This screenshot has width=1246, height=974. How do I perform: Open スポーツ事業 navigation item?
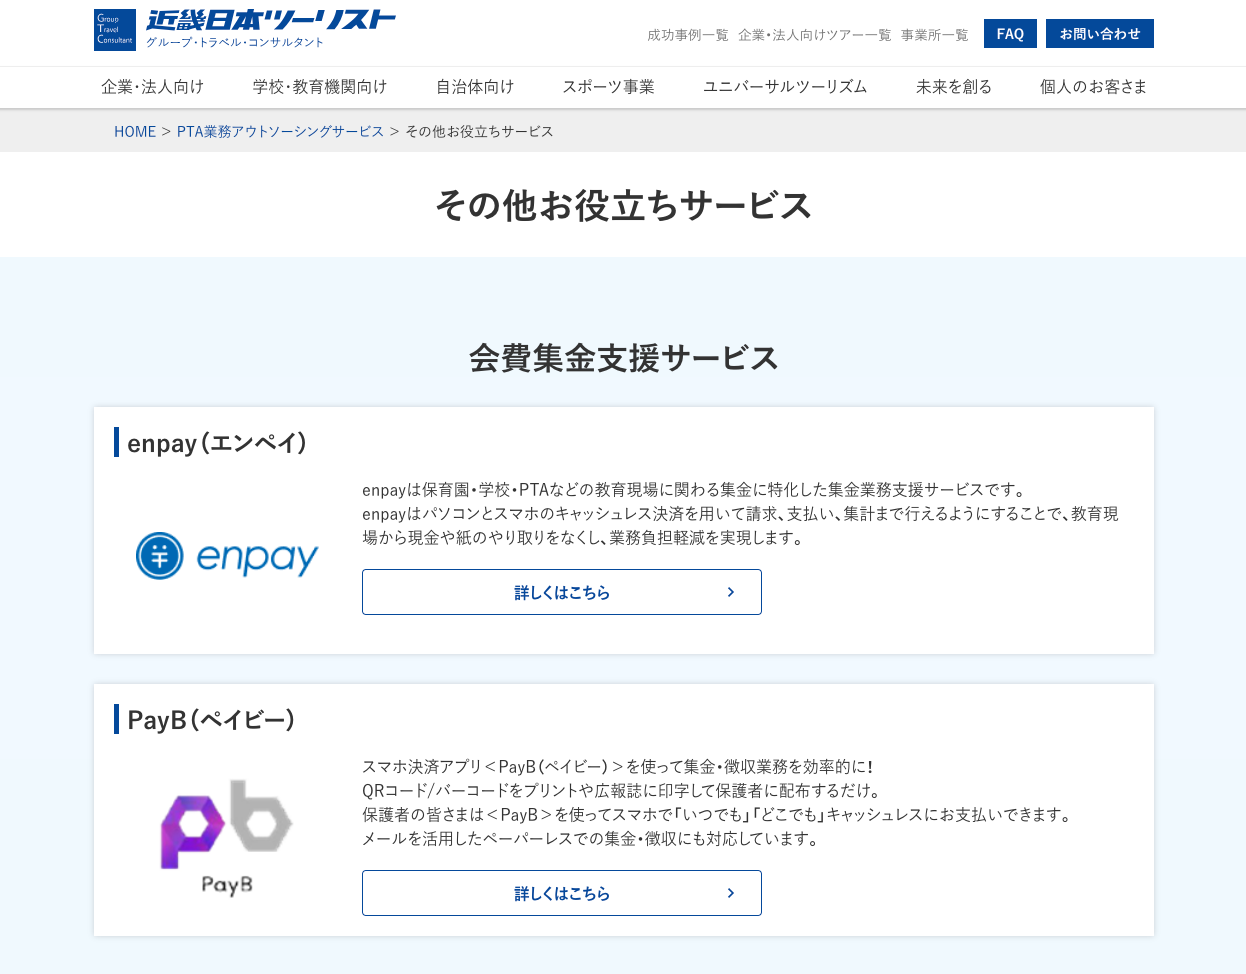coord(608,87)
